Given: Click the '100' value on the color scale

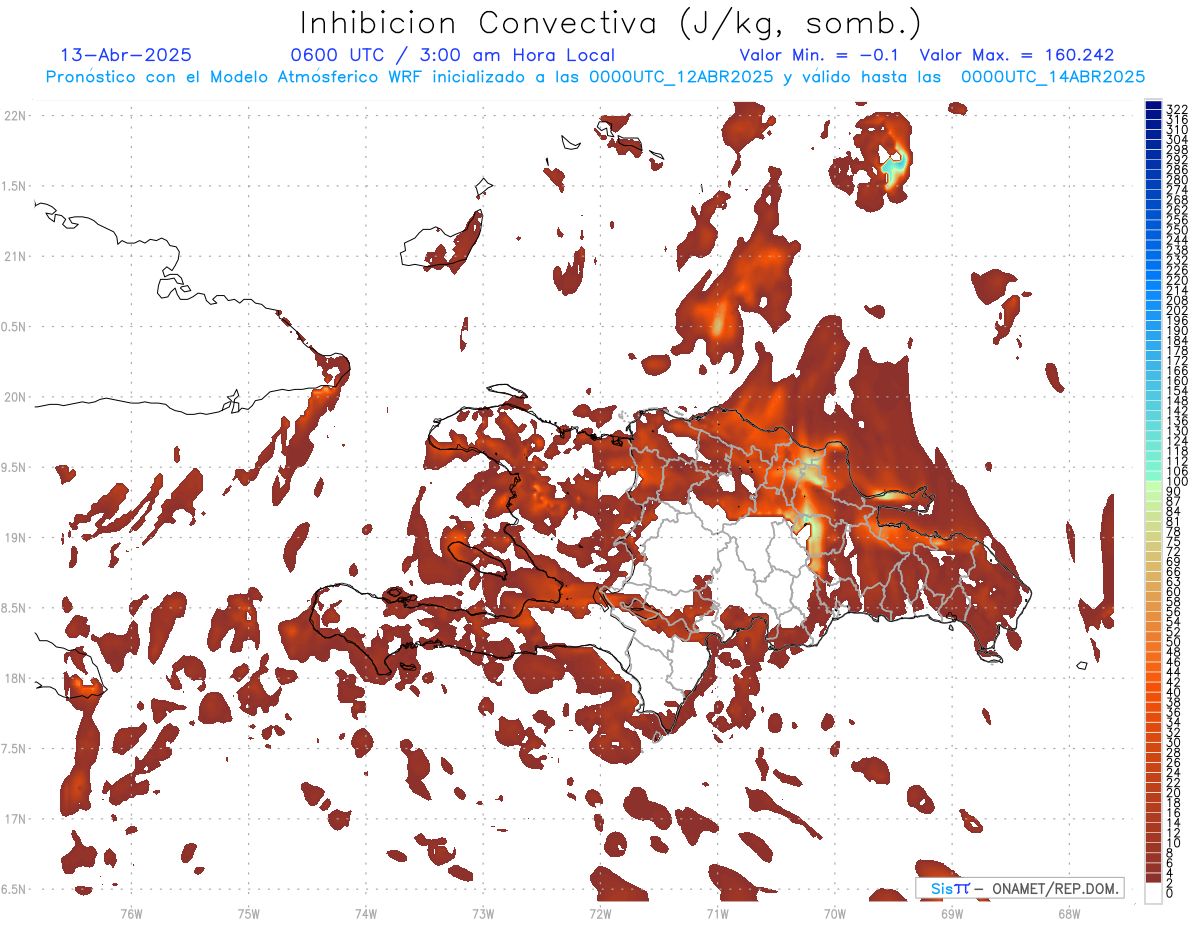Looking at the screenshot, I should pyautogui.click(x=1177, y=482).
